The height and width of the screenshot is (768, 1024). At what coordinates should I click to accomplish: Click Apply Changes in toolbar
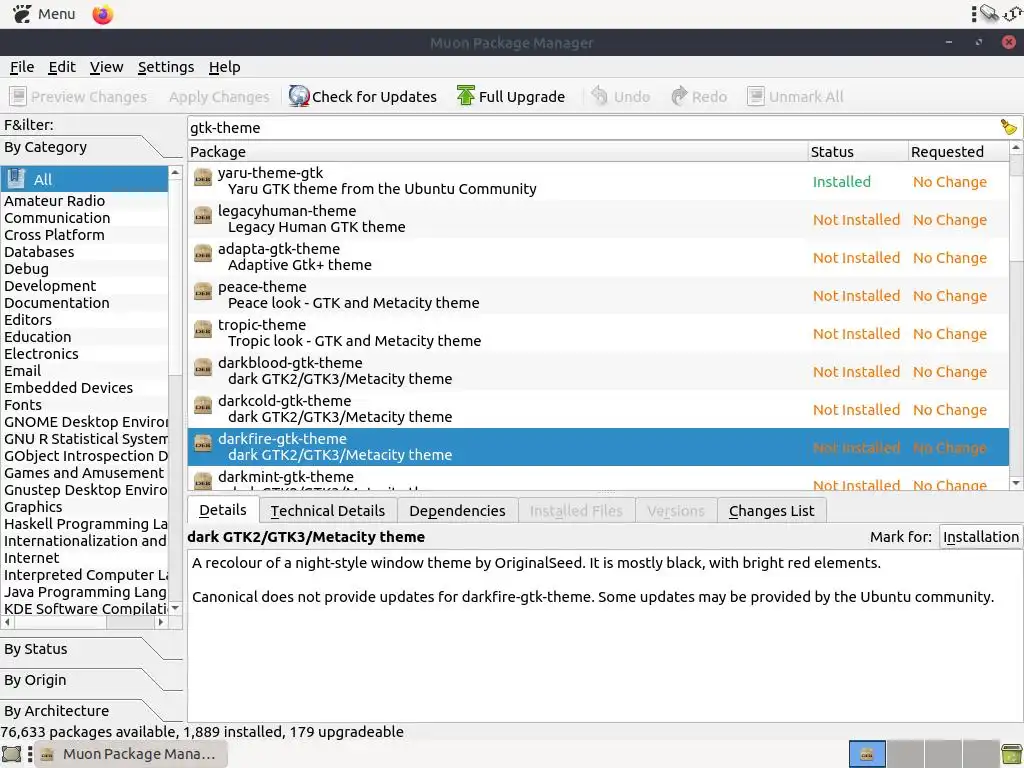tap(219, 97)
